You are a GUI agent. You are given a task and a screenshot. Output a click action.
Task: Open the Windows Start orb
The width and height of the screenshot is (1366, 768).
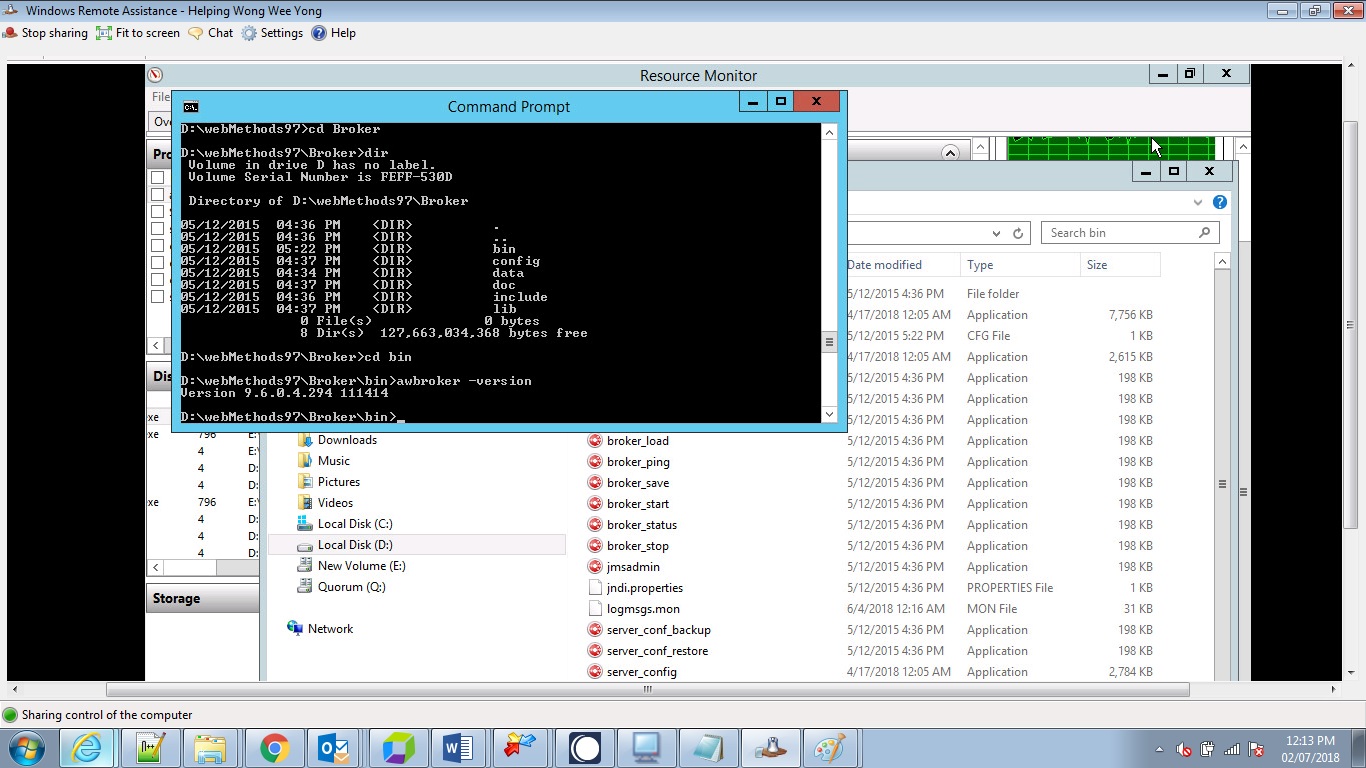pyautogui.click(x=26, y=748)
